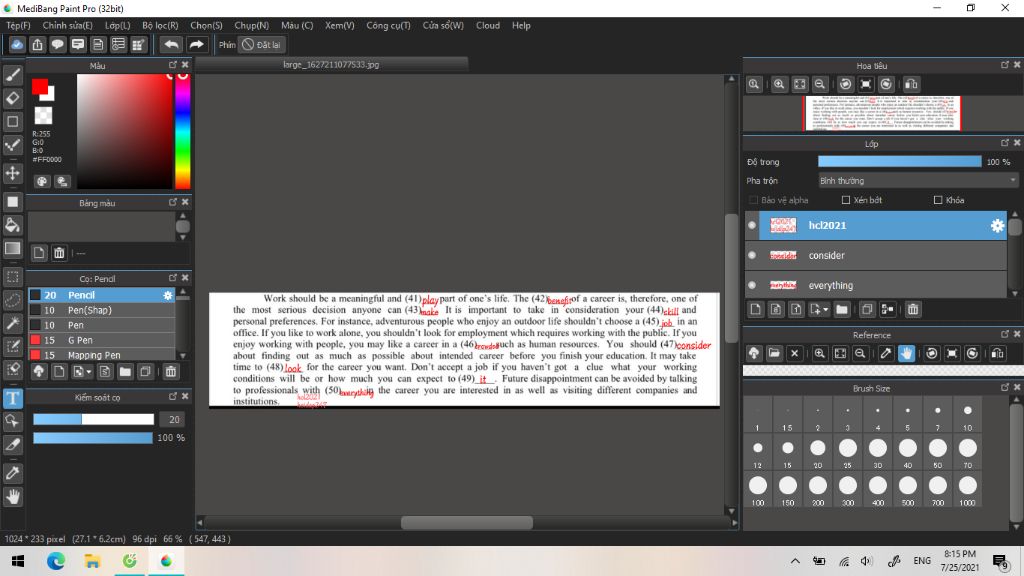Click the cloud save icon in toolbar
Screen dimensions: 1024x576
coord(17,44)
